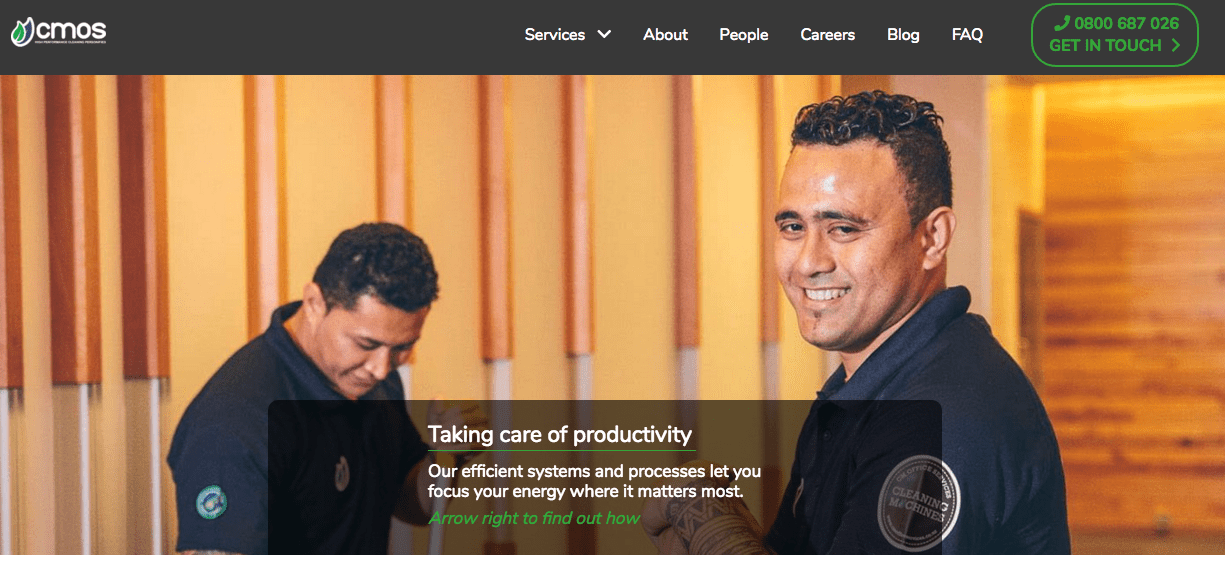Visit the FAQ page
1225x583 pixels.
967,34
